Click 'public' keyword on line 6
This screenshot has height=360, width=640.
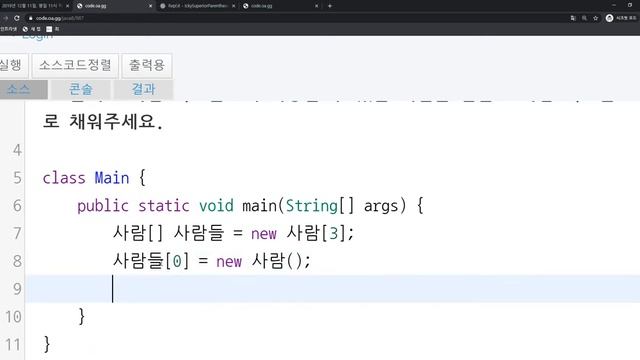[103, 206]
